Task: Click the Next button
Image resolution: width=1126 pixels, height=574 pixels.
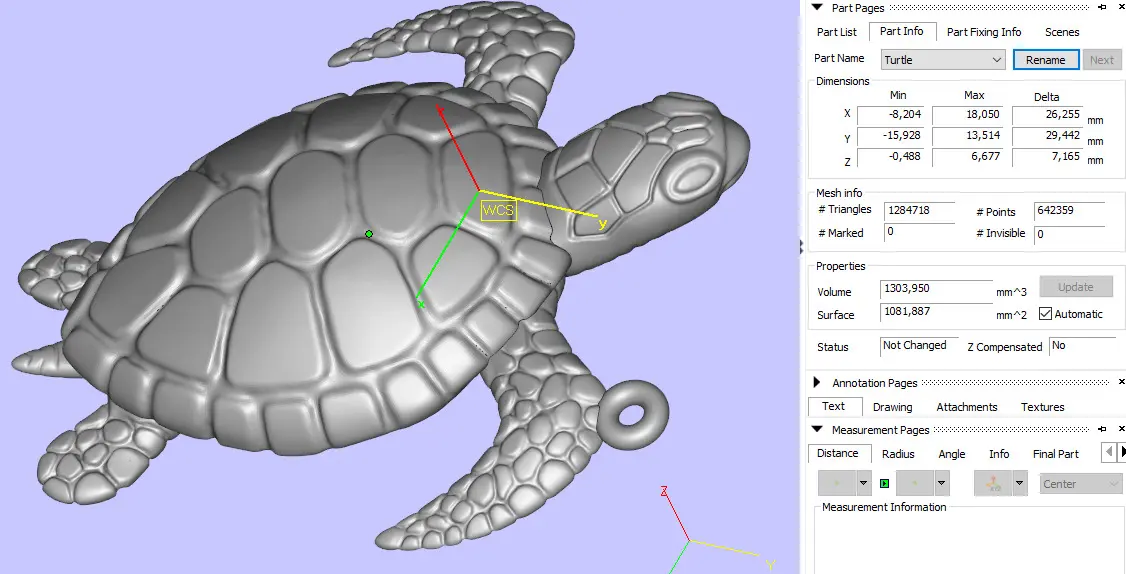Action: click(x=1102, y=60)
